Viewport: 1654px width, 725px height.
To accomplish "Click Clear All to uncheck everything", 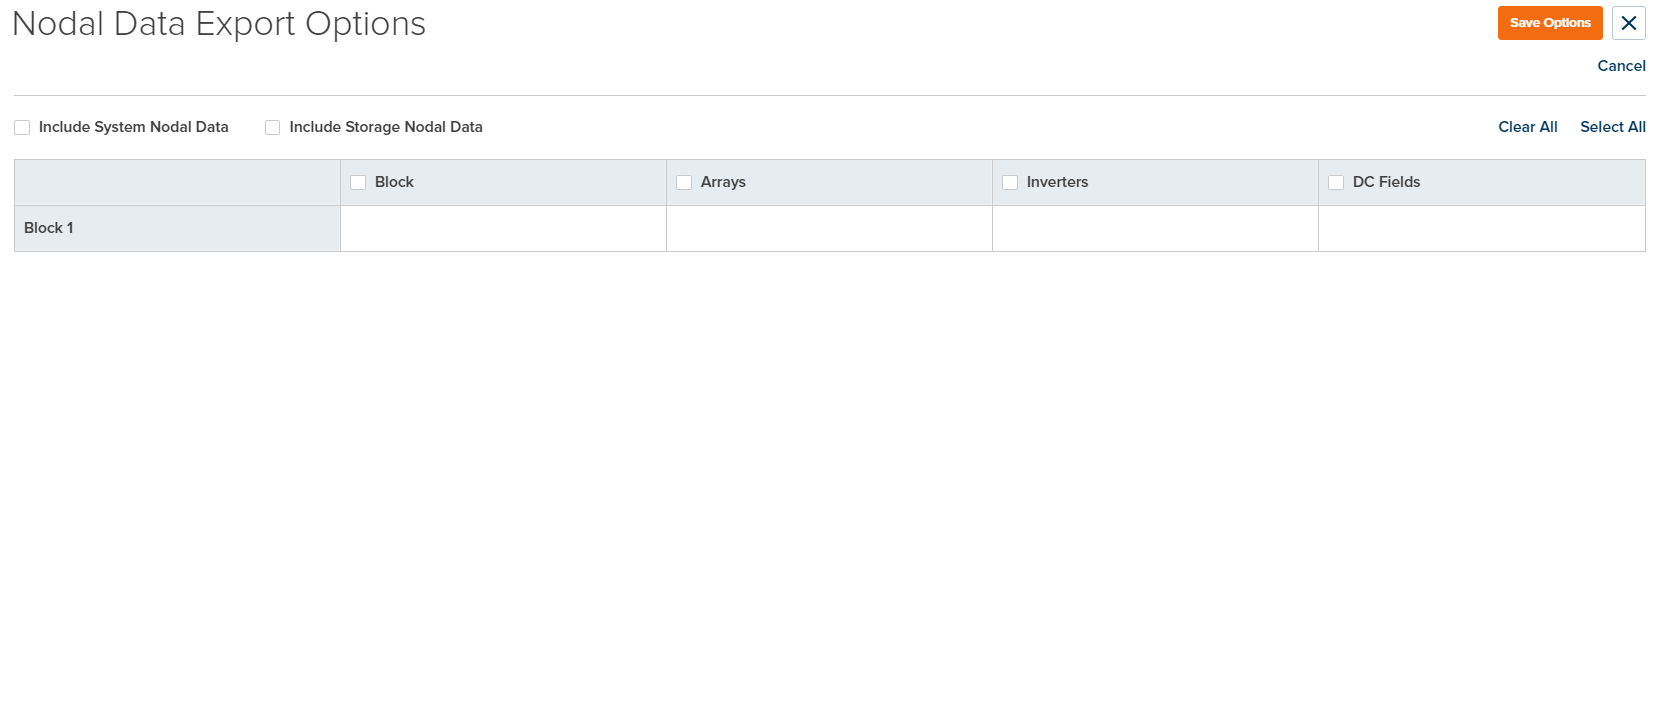I will pyautogui.click(x=1528, y=127).
